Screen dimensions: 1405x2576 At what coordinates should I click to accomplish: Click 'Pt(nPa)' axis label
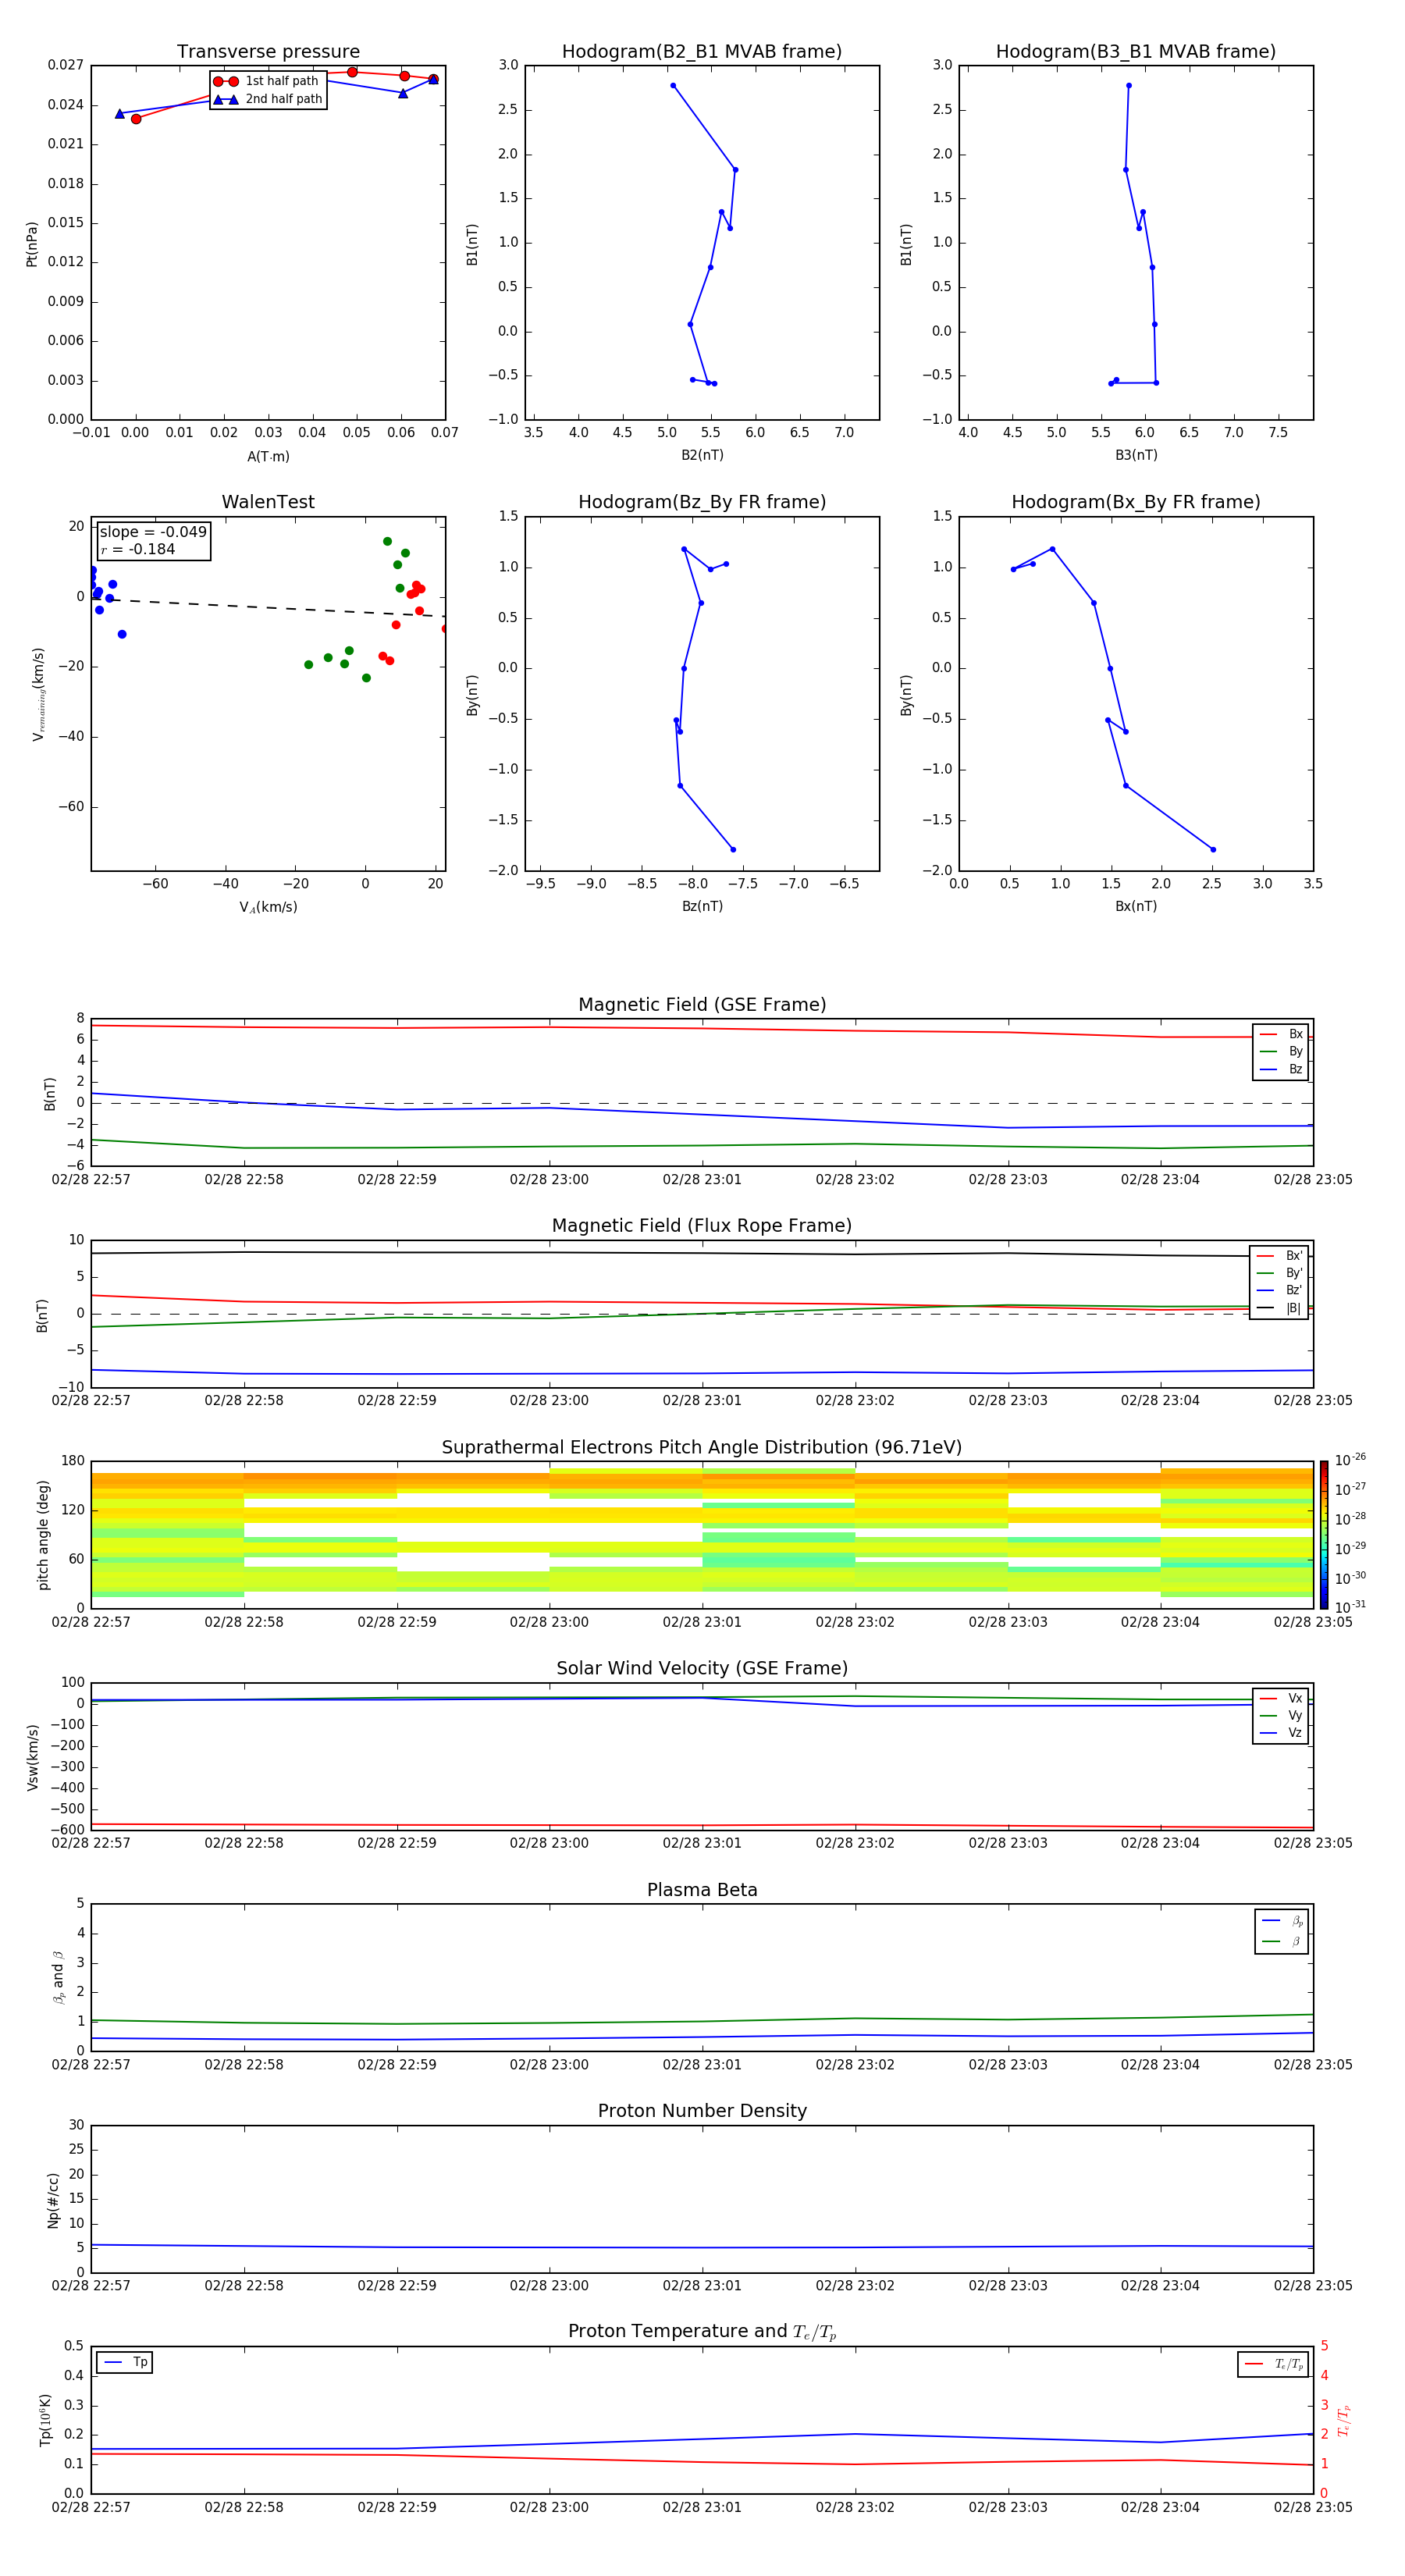[x=32, y=243]
